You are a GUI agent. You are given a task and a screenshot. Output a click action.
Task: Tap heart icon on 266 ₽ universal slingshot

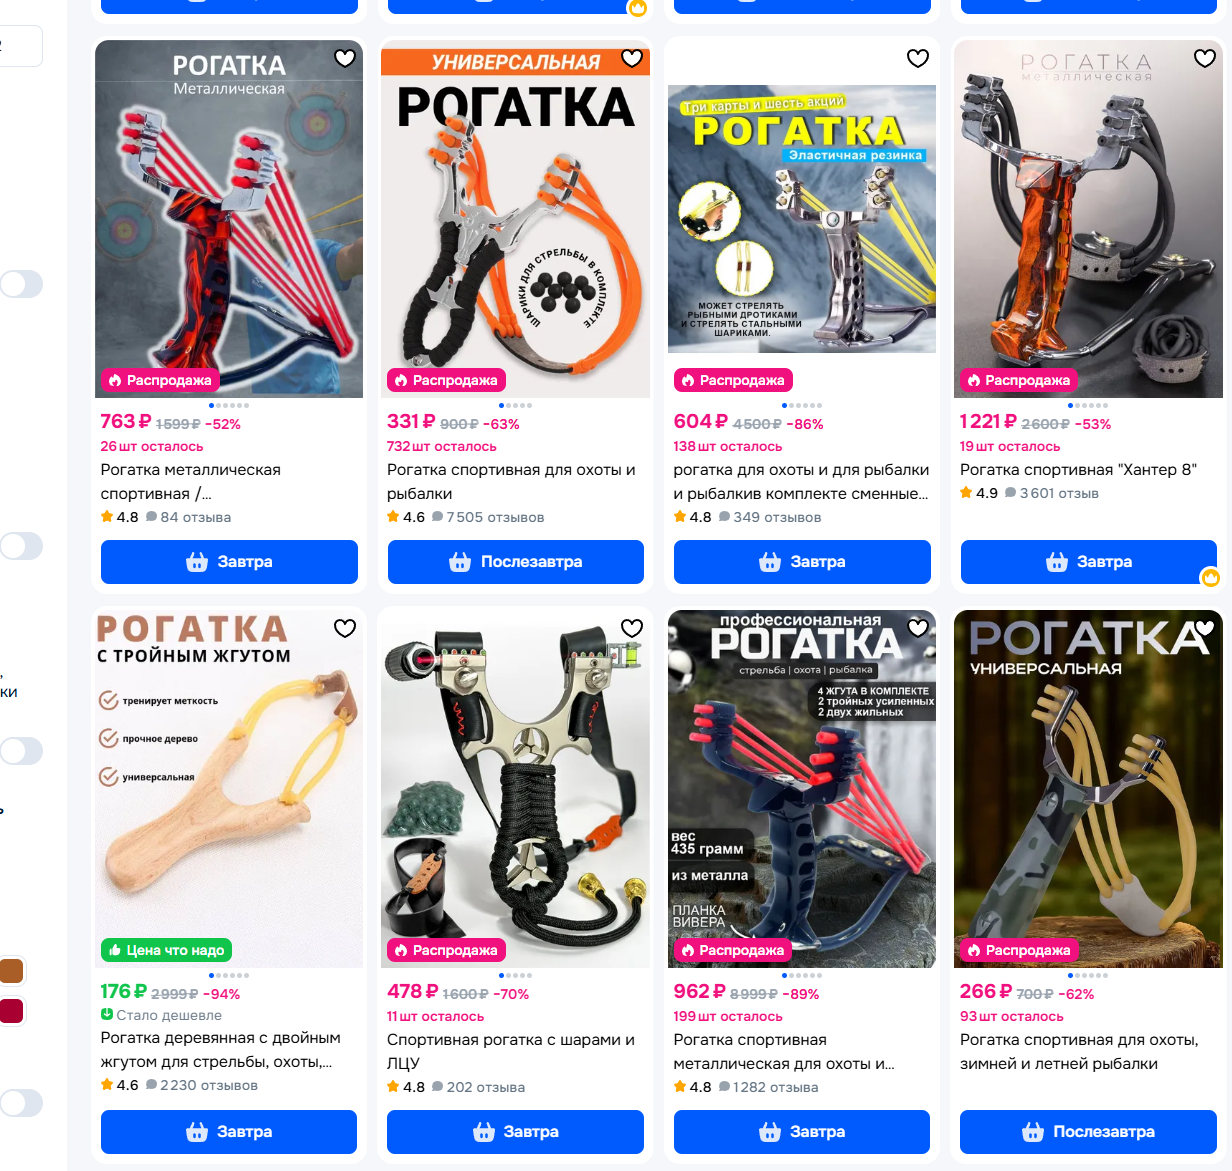point(1205,628)
